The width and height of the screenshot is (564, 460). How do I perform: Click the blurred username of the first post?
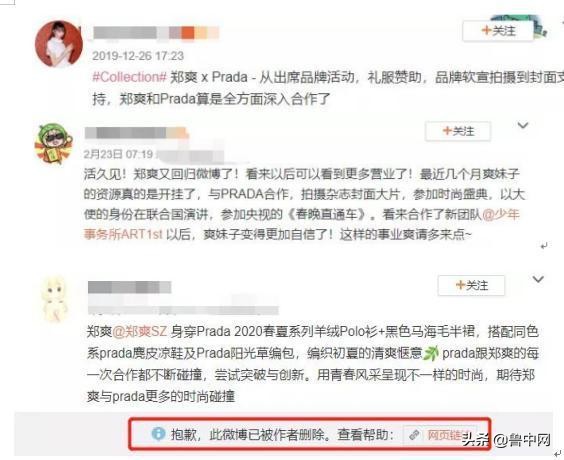coord(156,33)
